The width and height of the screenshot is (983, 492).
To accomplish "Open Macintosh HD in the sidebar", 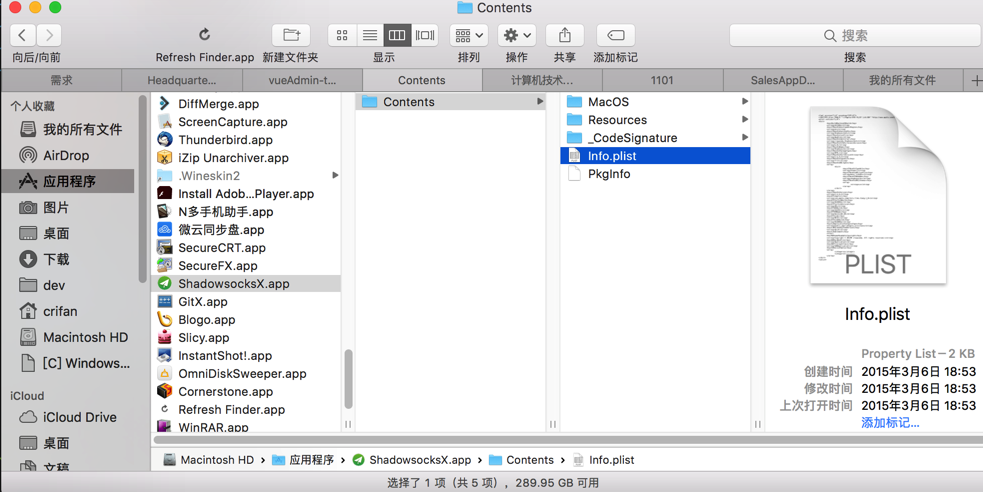I will point(70,337).
